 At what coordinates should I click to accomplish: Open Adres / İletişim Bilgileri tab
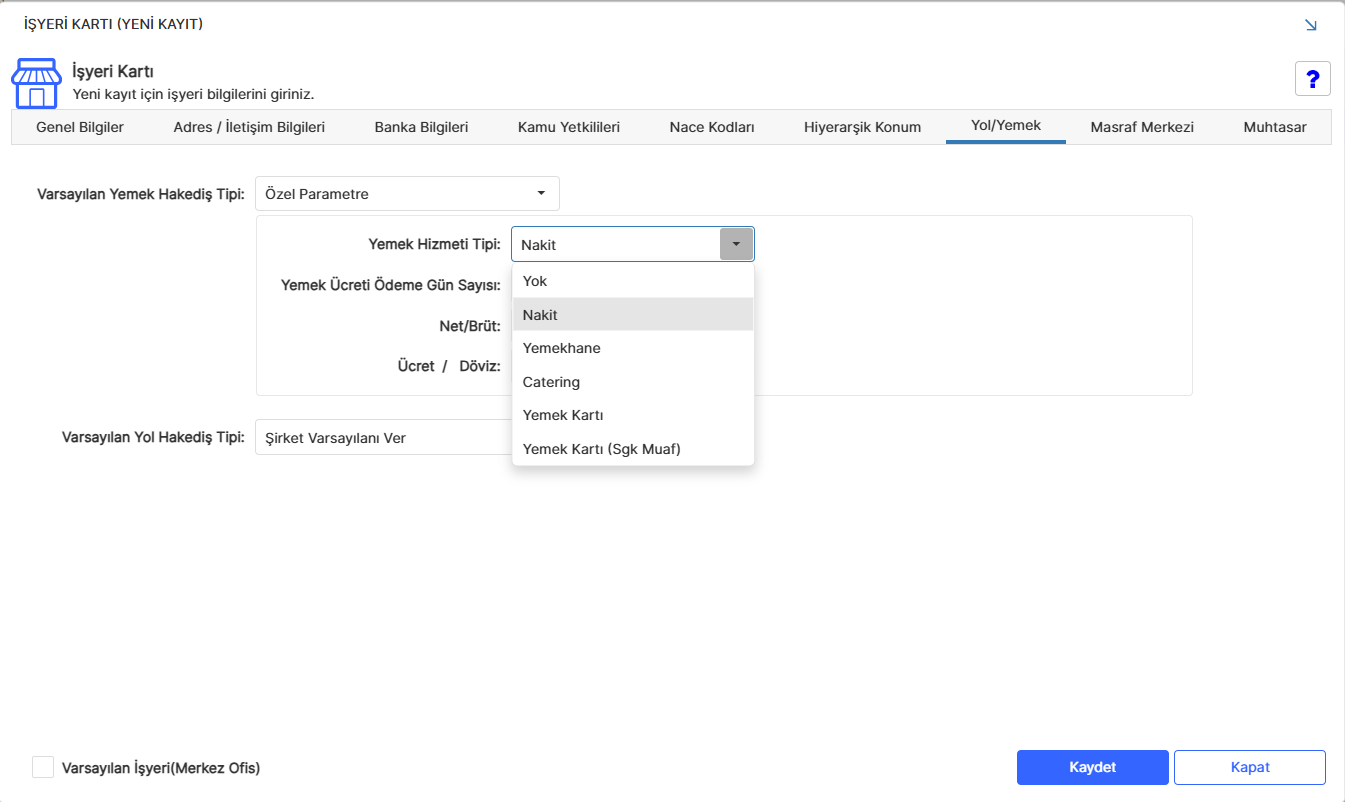point(249,127)
